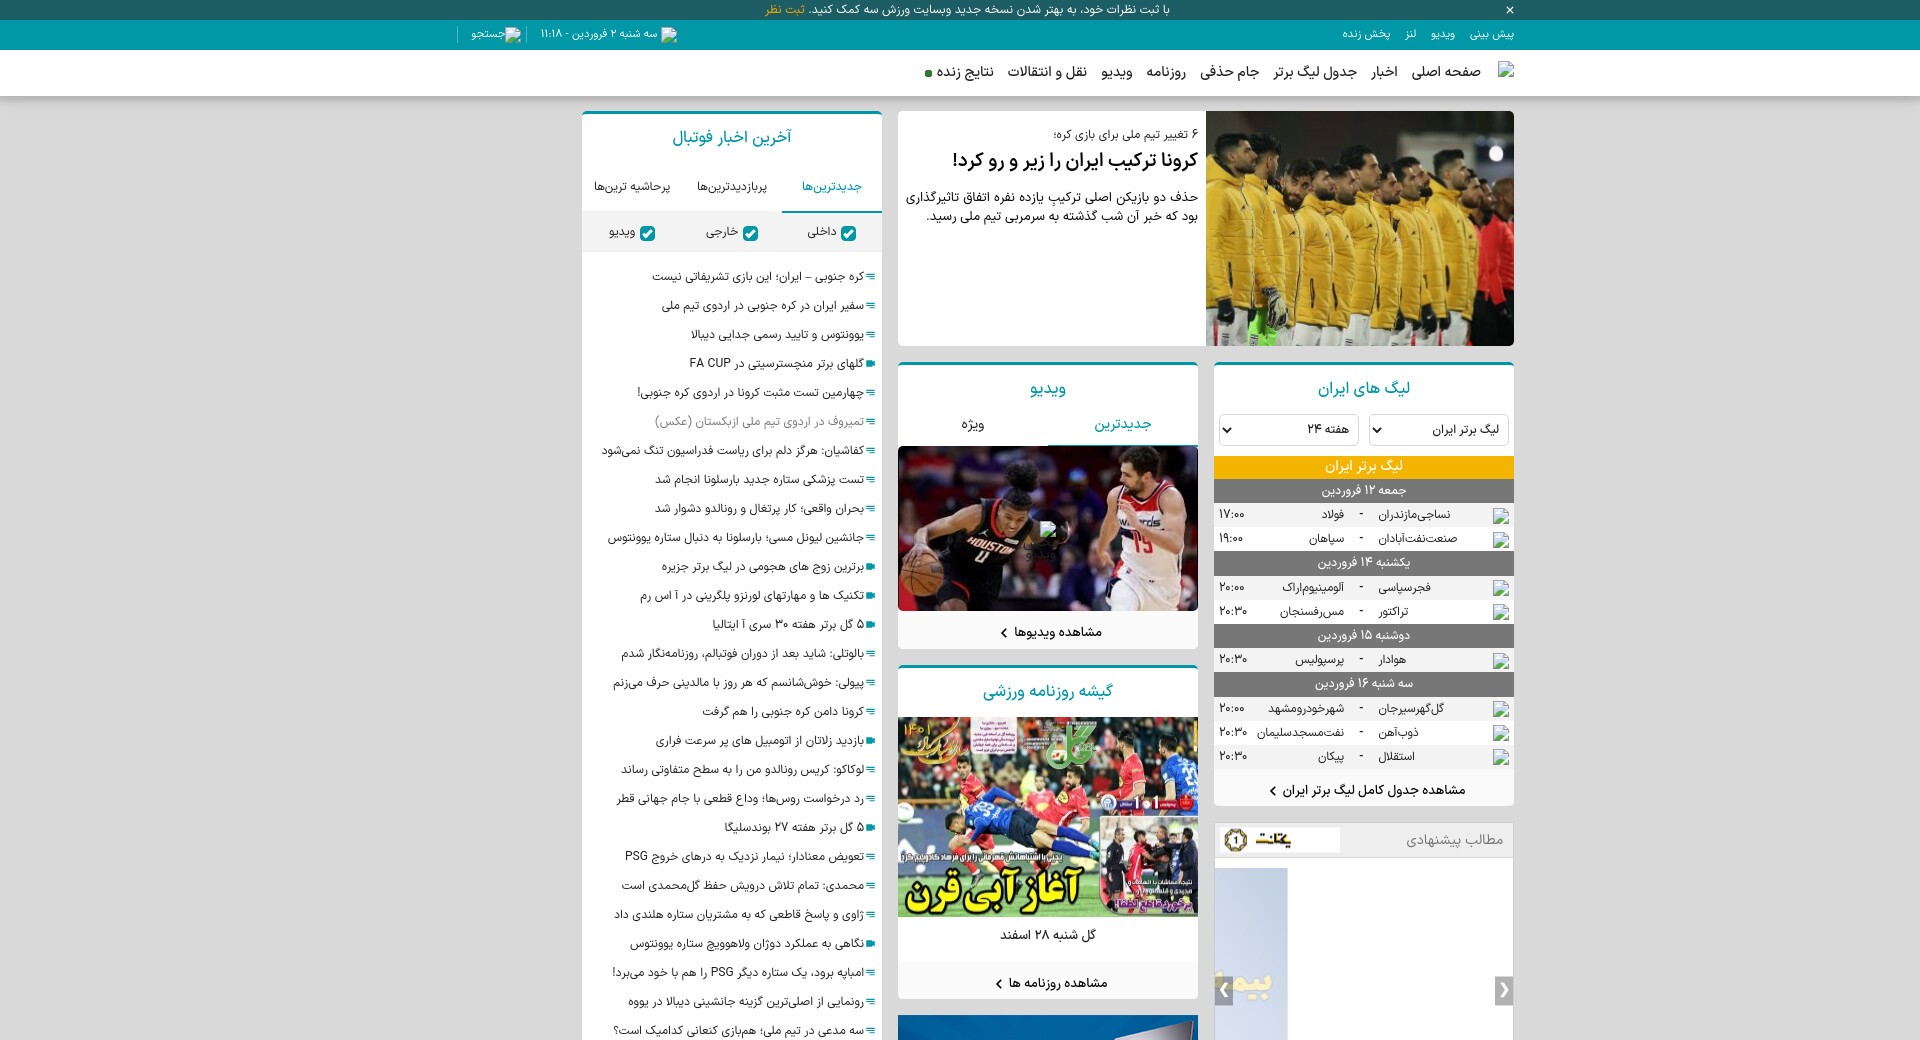The width and height of the screenshot is (1920, 1040).
Task: Expand the هفته ۲۴ week dropdown
Action: [1288, 430]
